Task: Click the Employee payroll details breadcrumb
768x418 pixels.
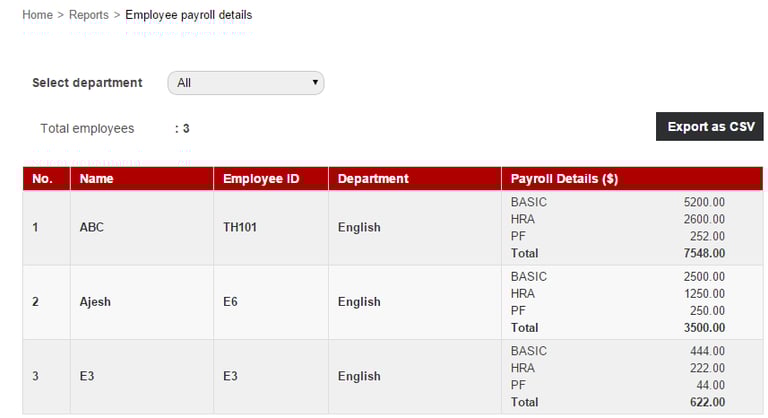Action: [x=188, y=15]
